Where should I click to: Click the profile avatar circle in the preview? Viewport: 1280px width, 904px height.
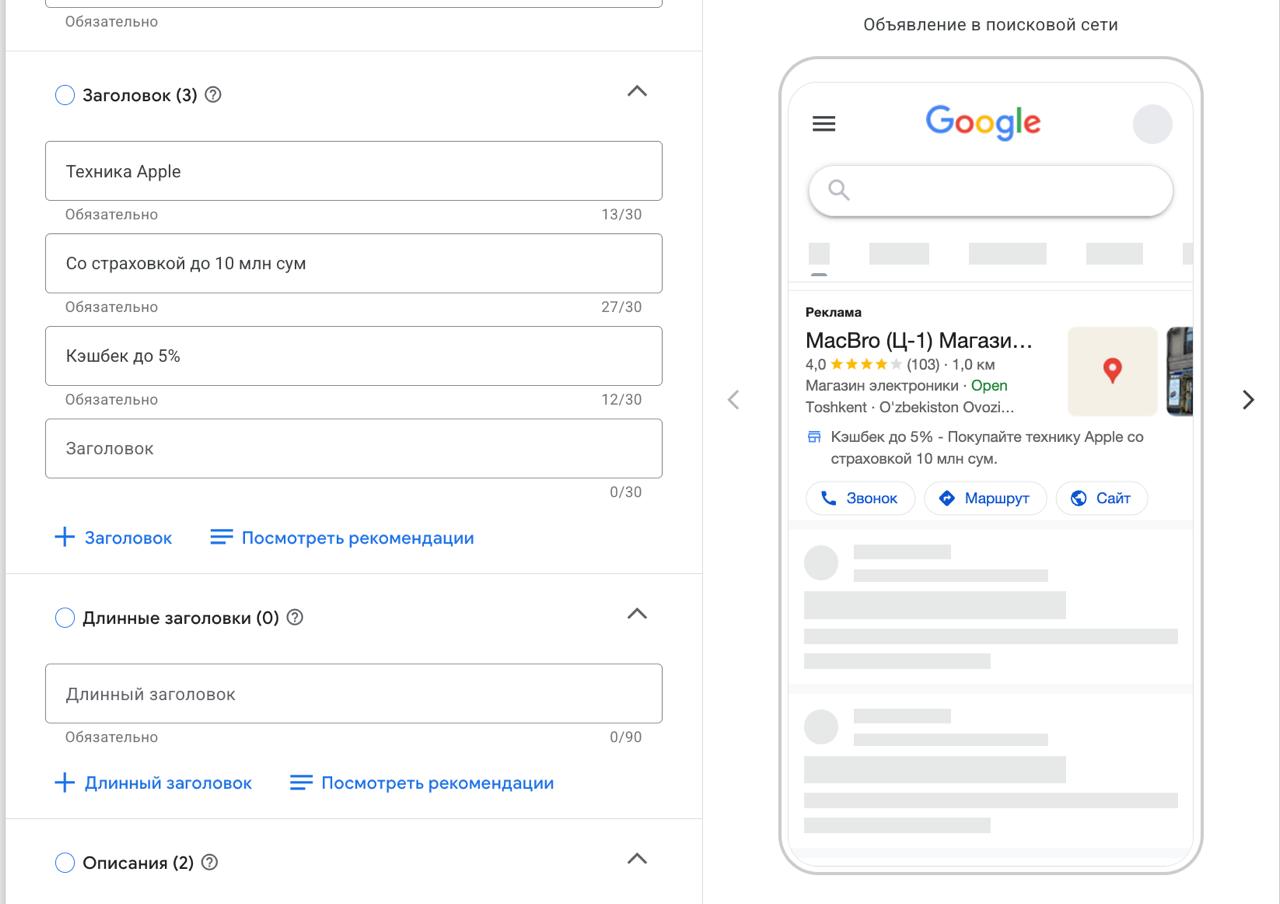[x=1152, y=124]
